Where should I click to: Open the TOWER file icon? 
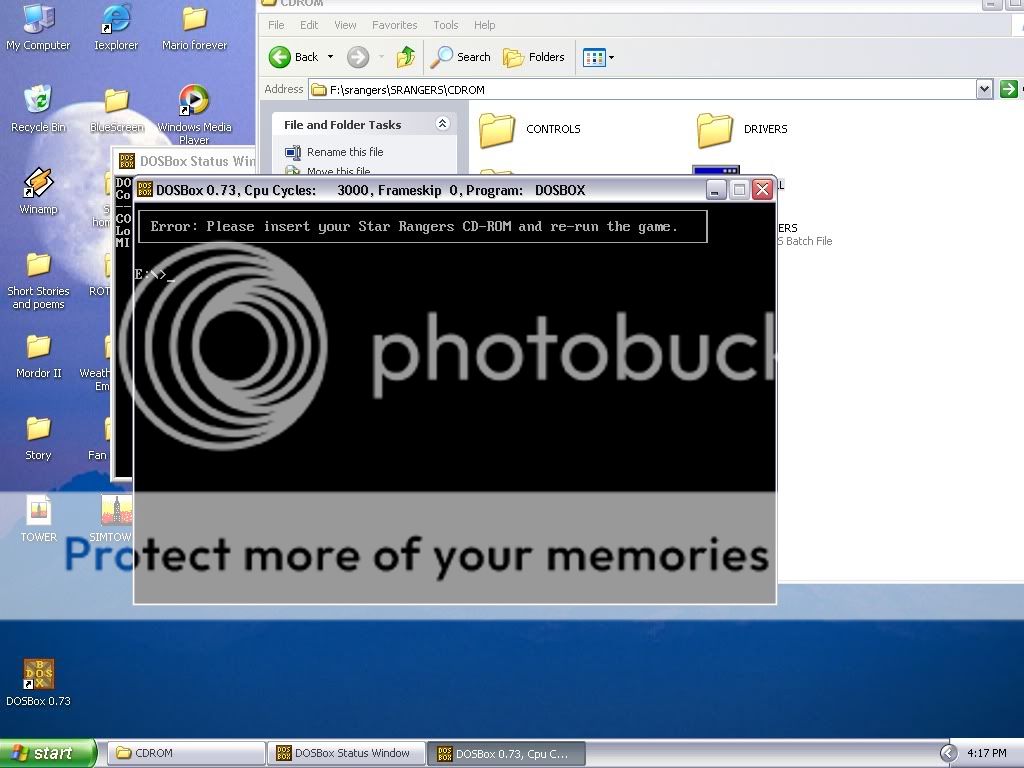[x=38, y=519]
